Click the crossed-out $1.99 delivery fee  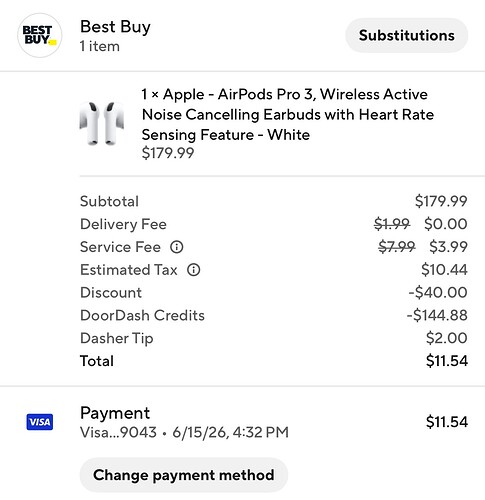(392, 224)
